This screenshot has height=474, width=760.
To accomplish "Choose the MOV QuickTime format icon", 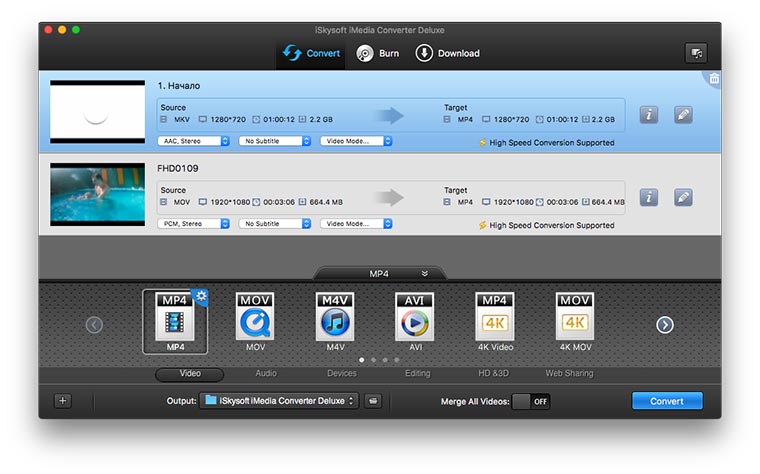I will [x=255, y=318].
